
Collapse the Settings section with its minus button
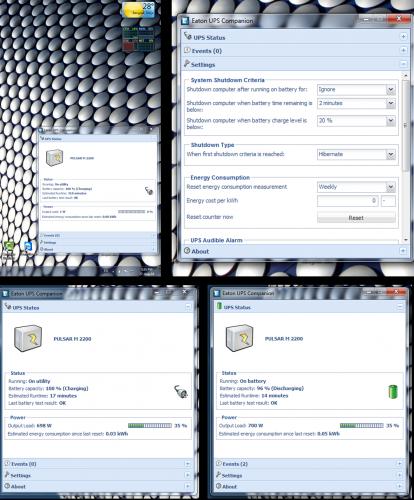(x=403, y=64)
